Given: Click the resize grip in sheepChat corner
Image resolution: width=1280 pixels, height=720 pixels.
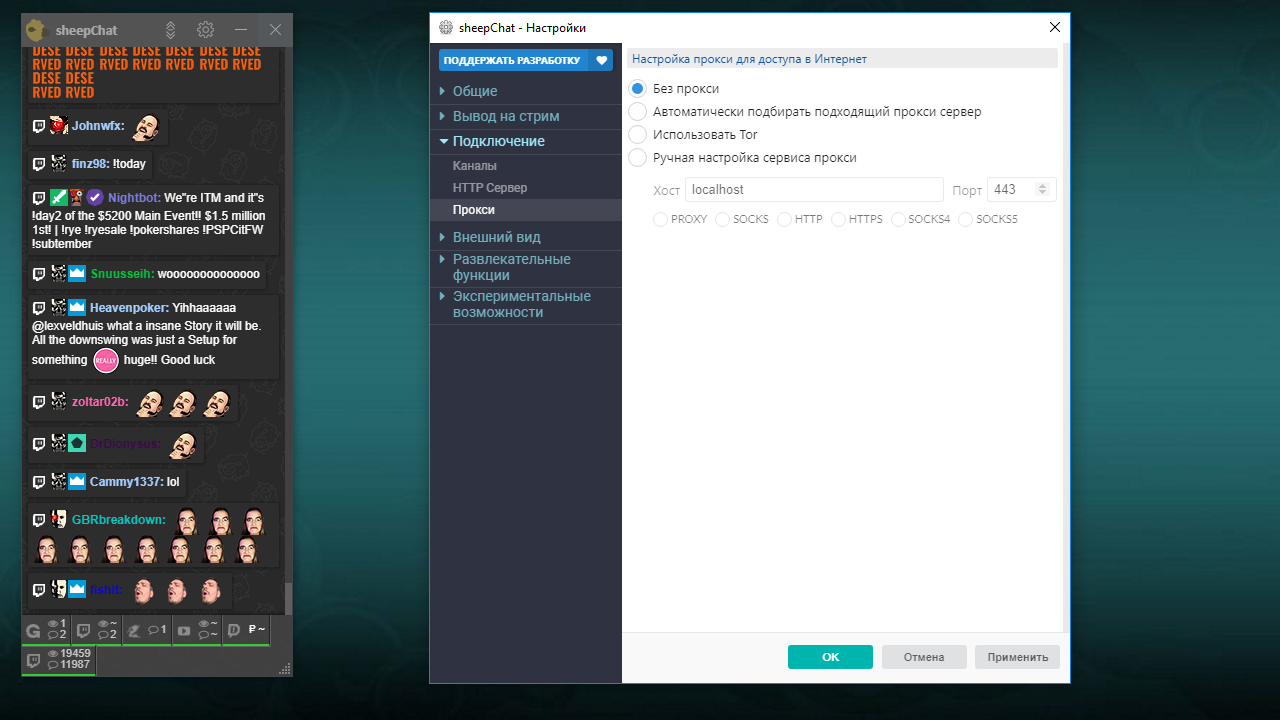Looking at the screenshot, I should click(284, 668).
